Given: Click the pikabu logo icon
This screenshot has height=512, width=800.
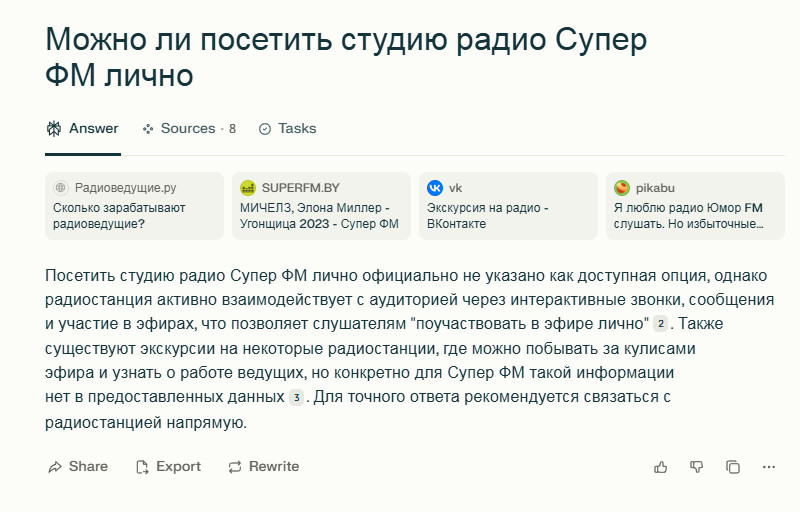Looking at the screenshot, I should (621, 188).
